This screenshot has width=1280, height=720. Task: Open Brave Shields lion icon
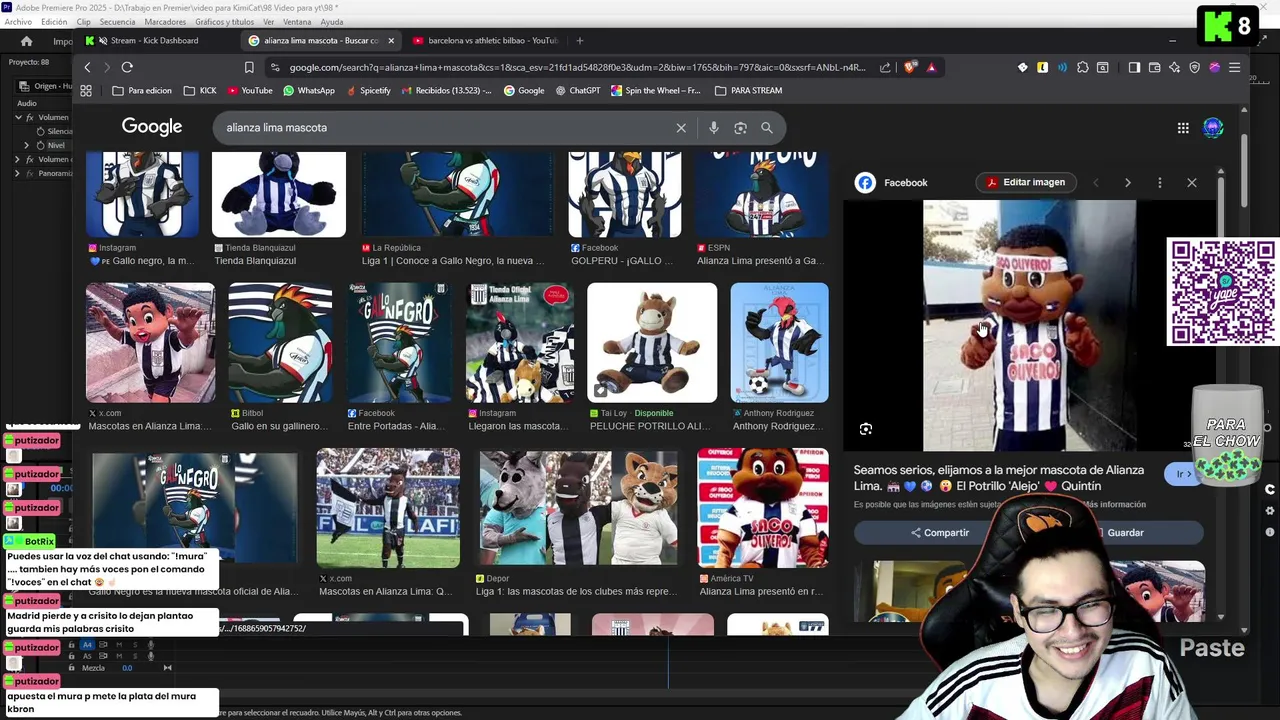[909, 67]
